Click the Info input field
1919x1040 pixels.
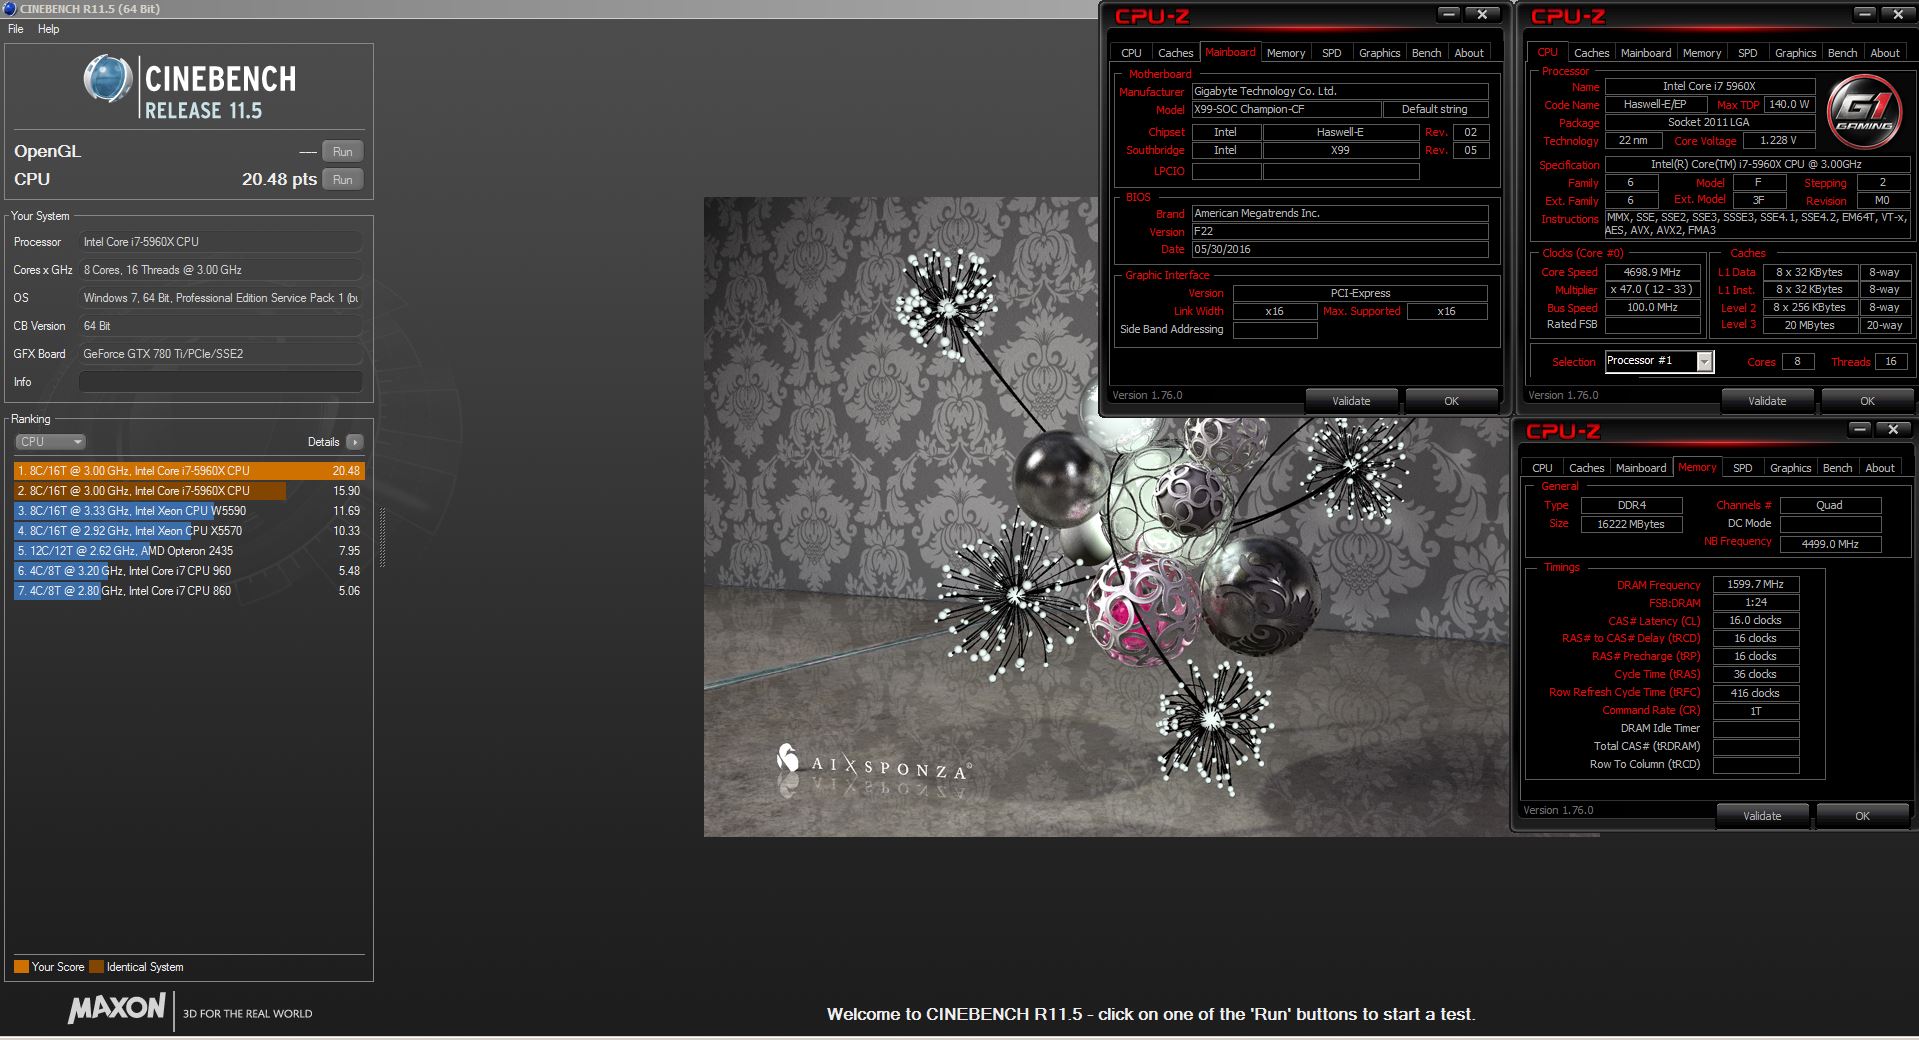[x=220, y=382]
